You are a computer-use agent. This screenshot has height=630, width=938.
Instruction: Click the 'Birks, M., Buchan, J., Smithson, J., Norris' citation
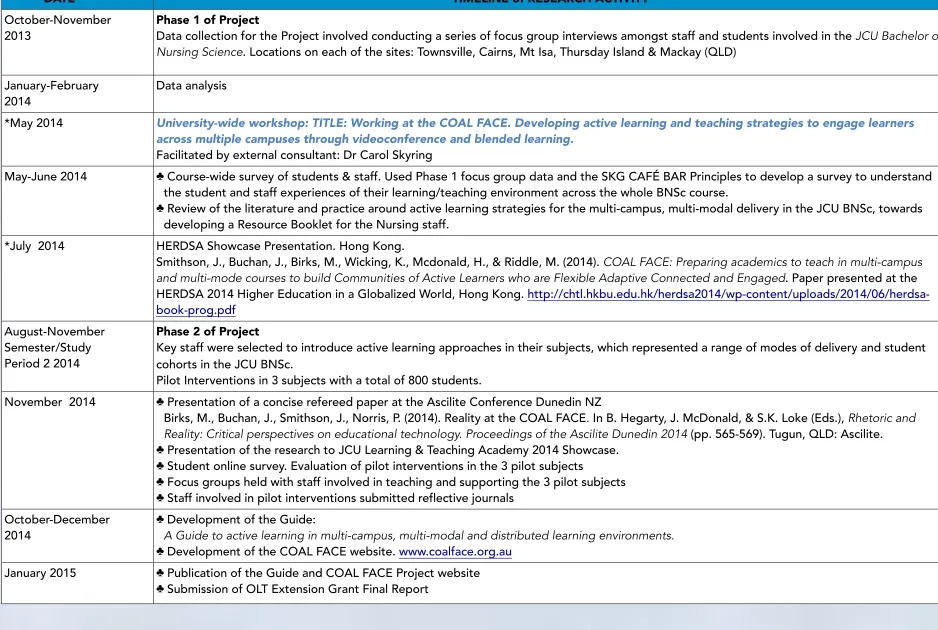coord(540,426)
